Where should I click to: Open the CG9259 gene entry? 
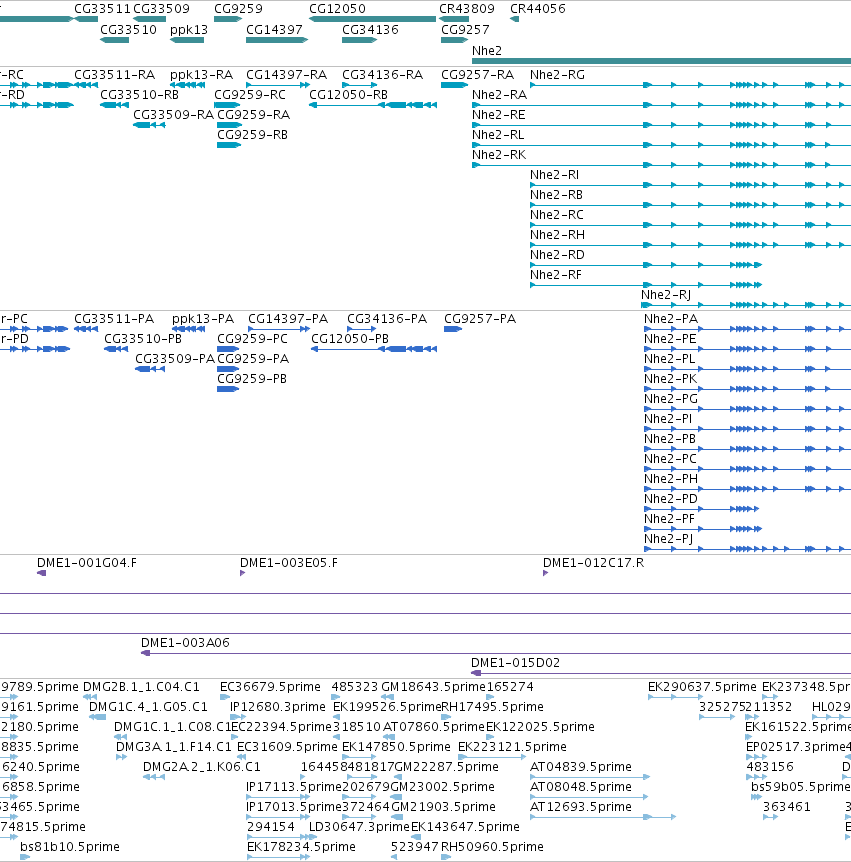(238, 9)
